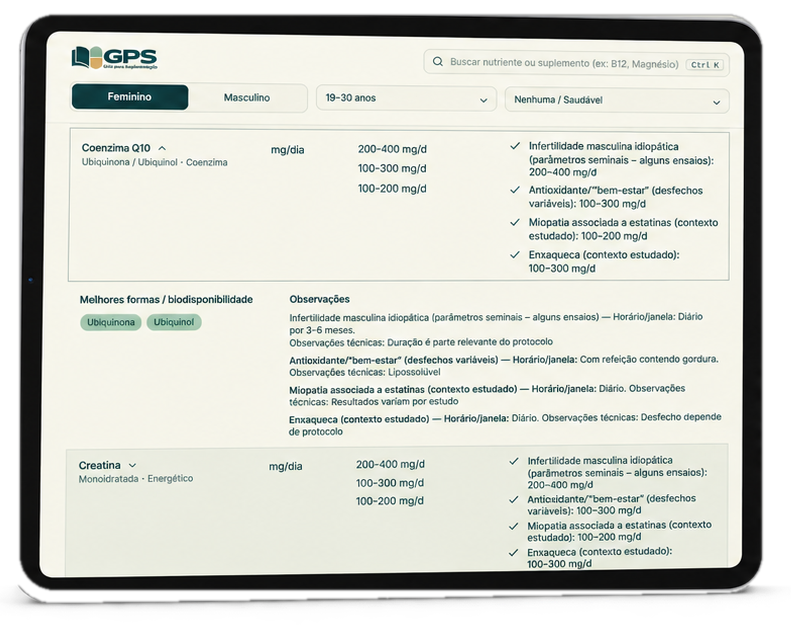
Task: Open the Nenhuma / Saudável condition dropdown
Action: (616, 100)
